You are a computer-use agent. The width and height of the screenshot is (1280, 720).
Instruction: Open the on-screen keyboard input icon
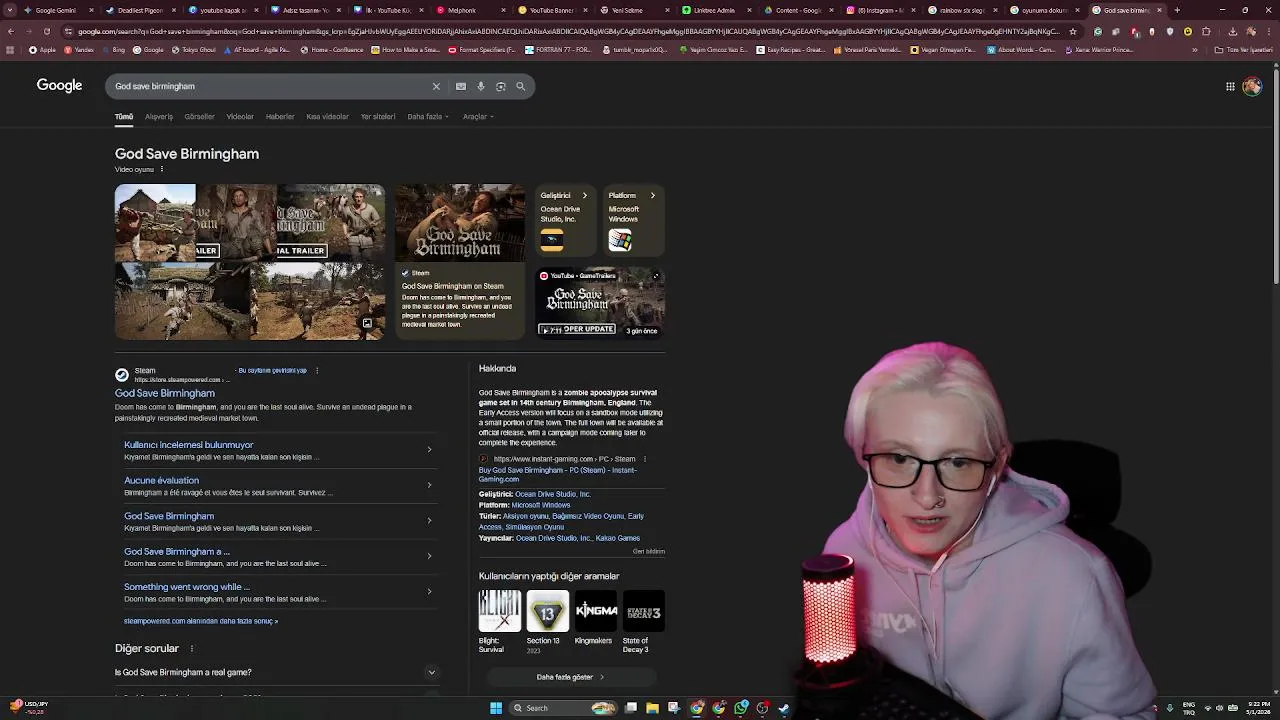coord(461,87)
